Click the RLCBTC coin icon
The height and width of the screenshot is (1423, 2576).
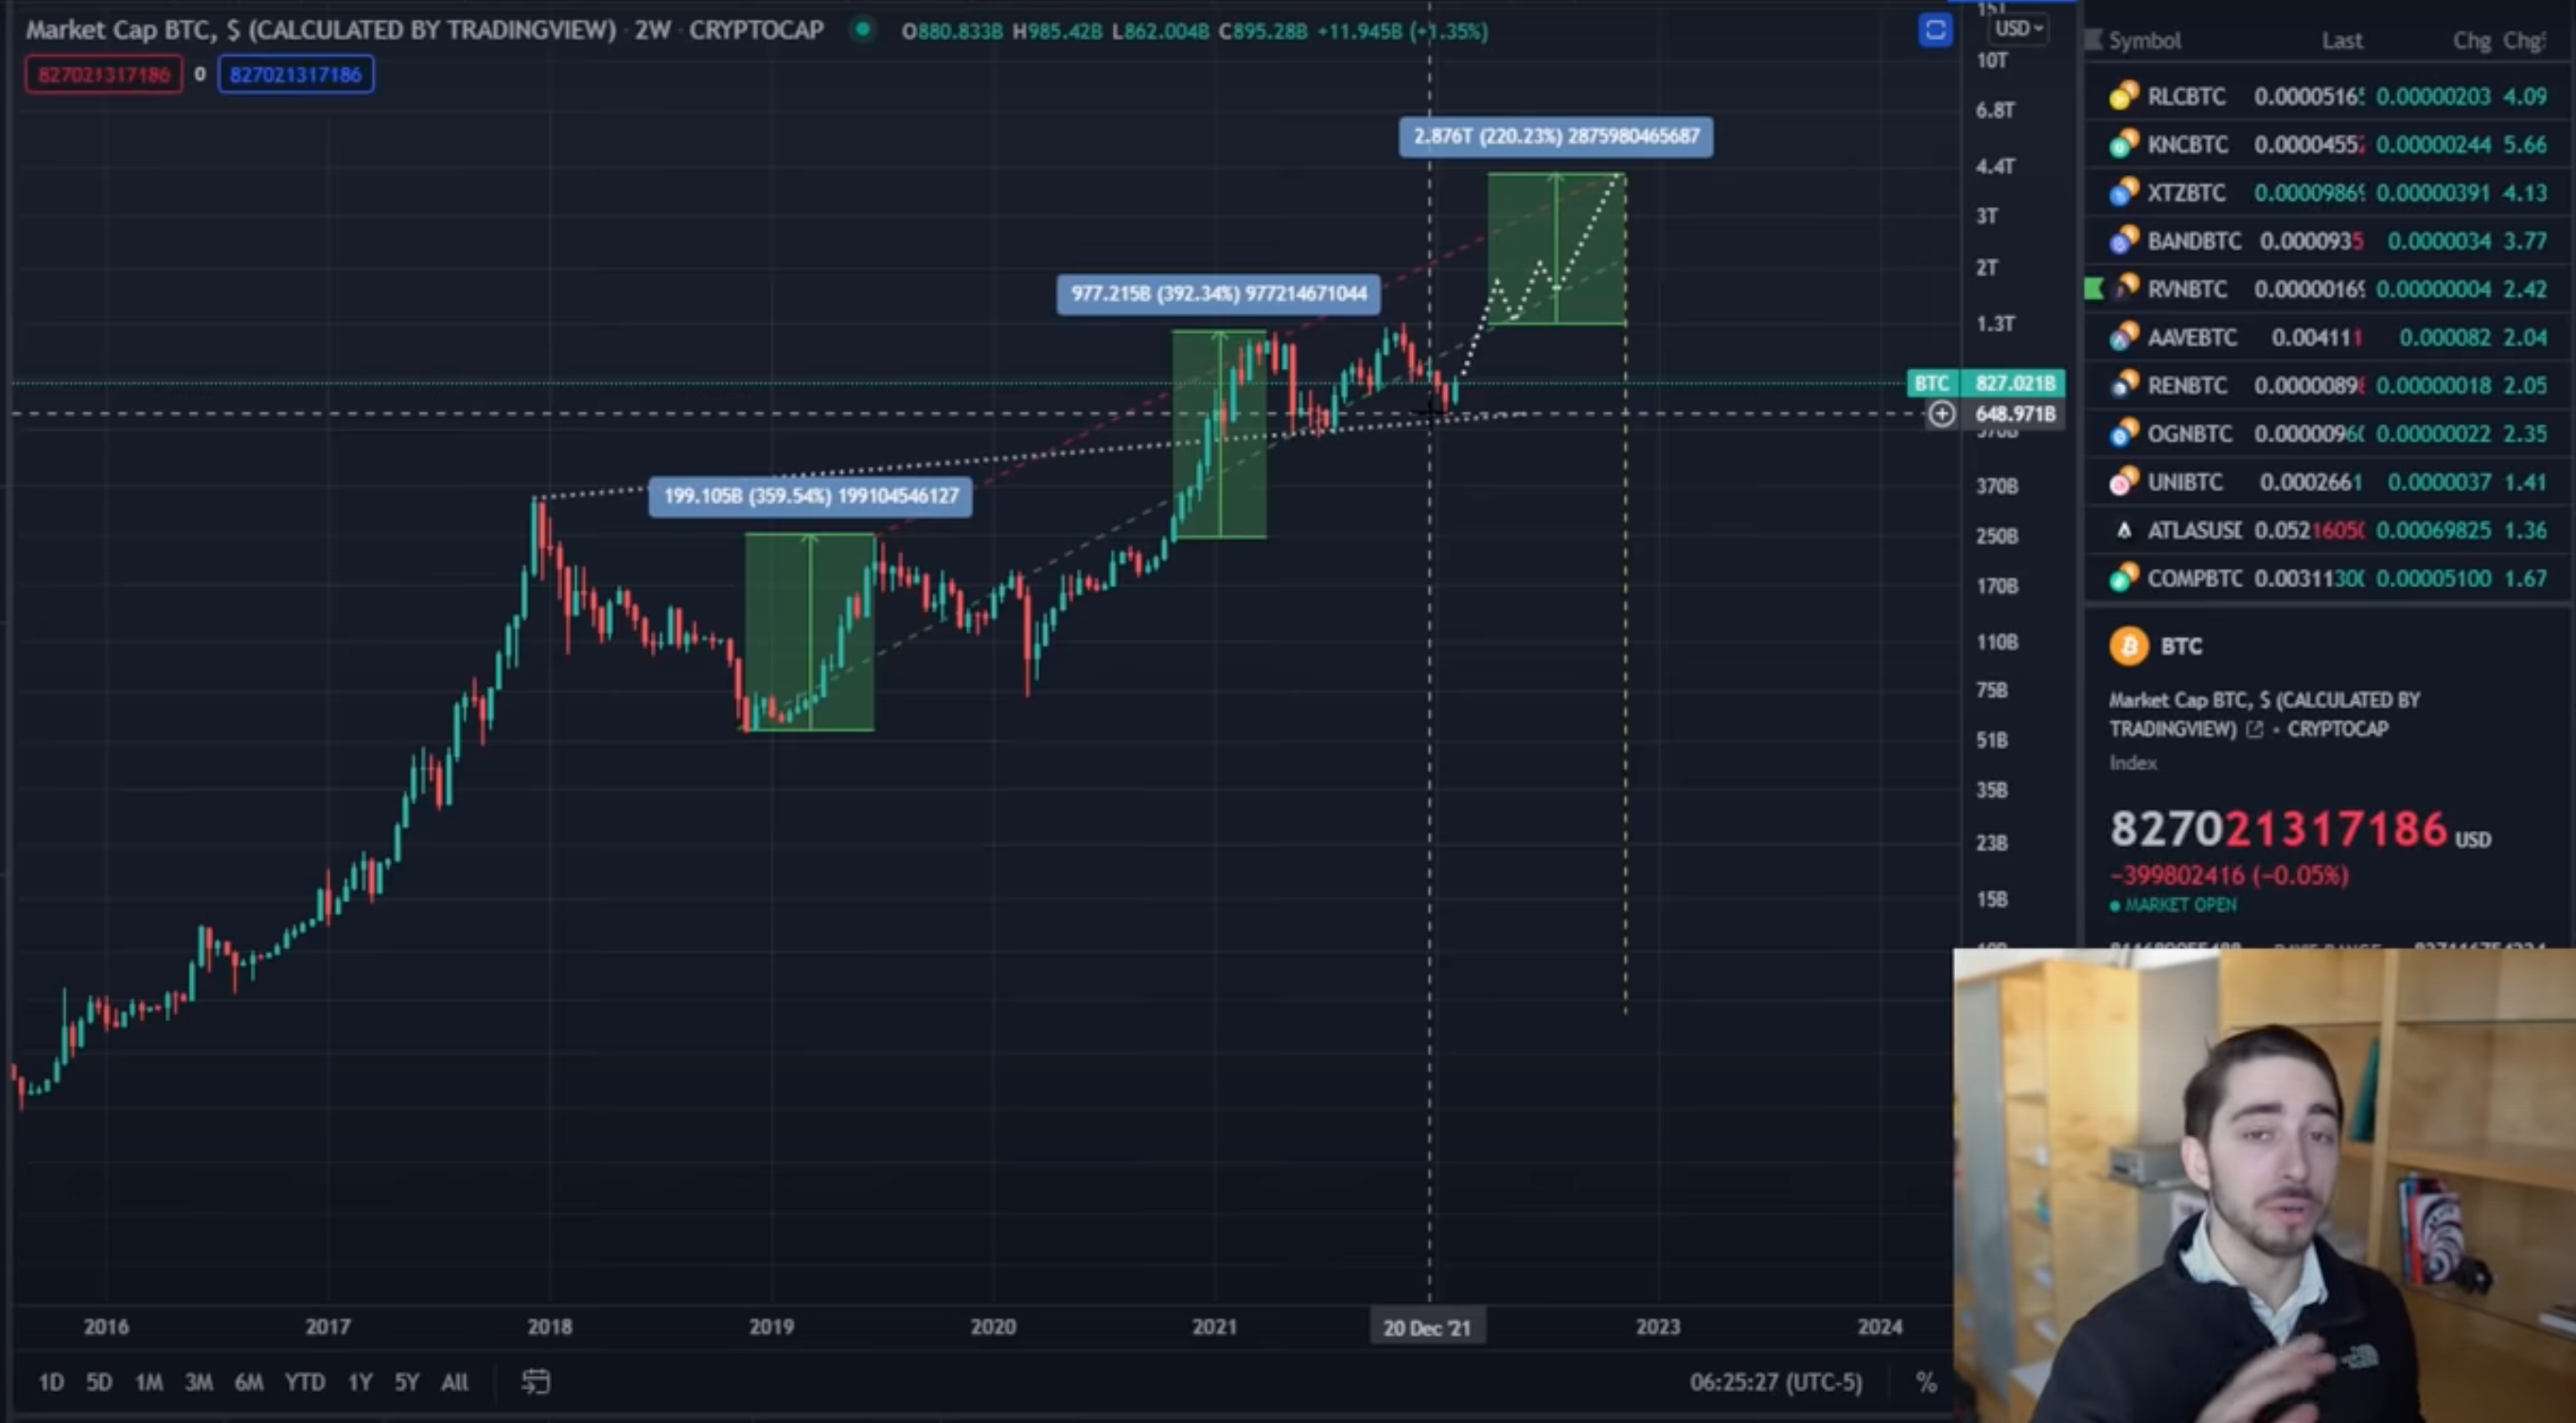[x=2124, y=96]
